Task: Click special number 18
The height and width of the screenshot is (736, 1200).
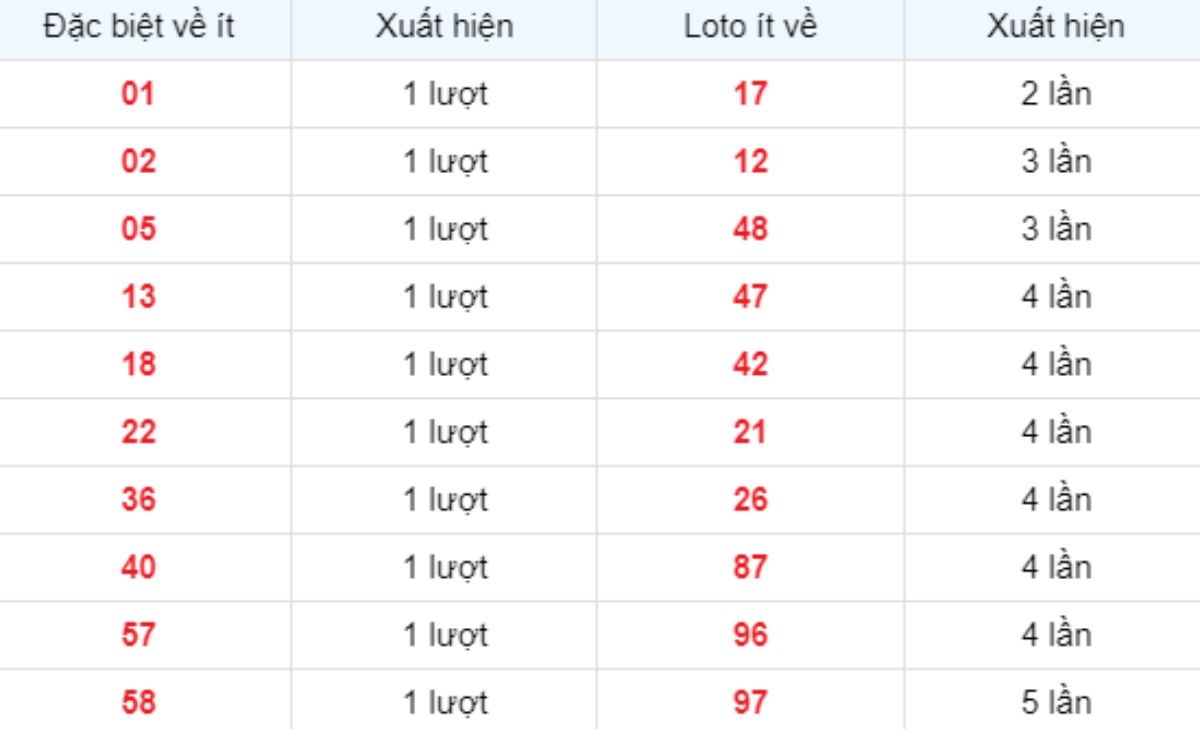Action: [139, 365]
